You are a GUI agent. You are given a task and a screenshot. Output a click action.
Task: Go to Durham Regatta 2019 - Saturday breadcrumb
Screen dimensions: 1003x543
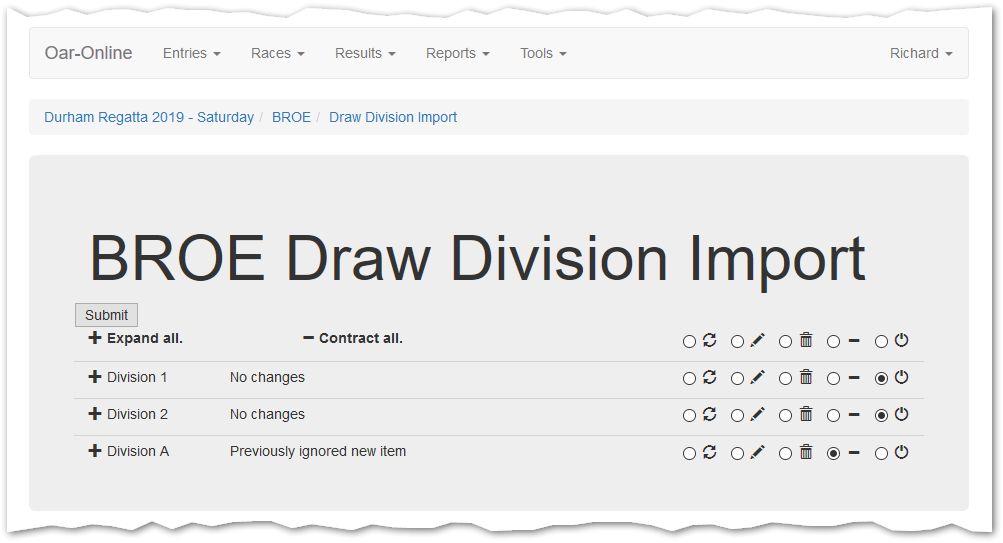coord(149,117)
